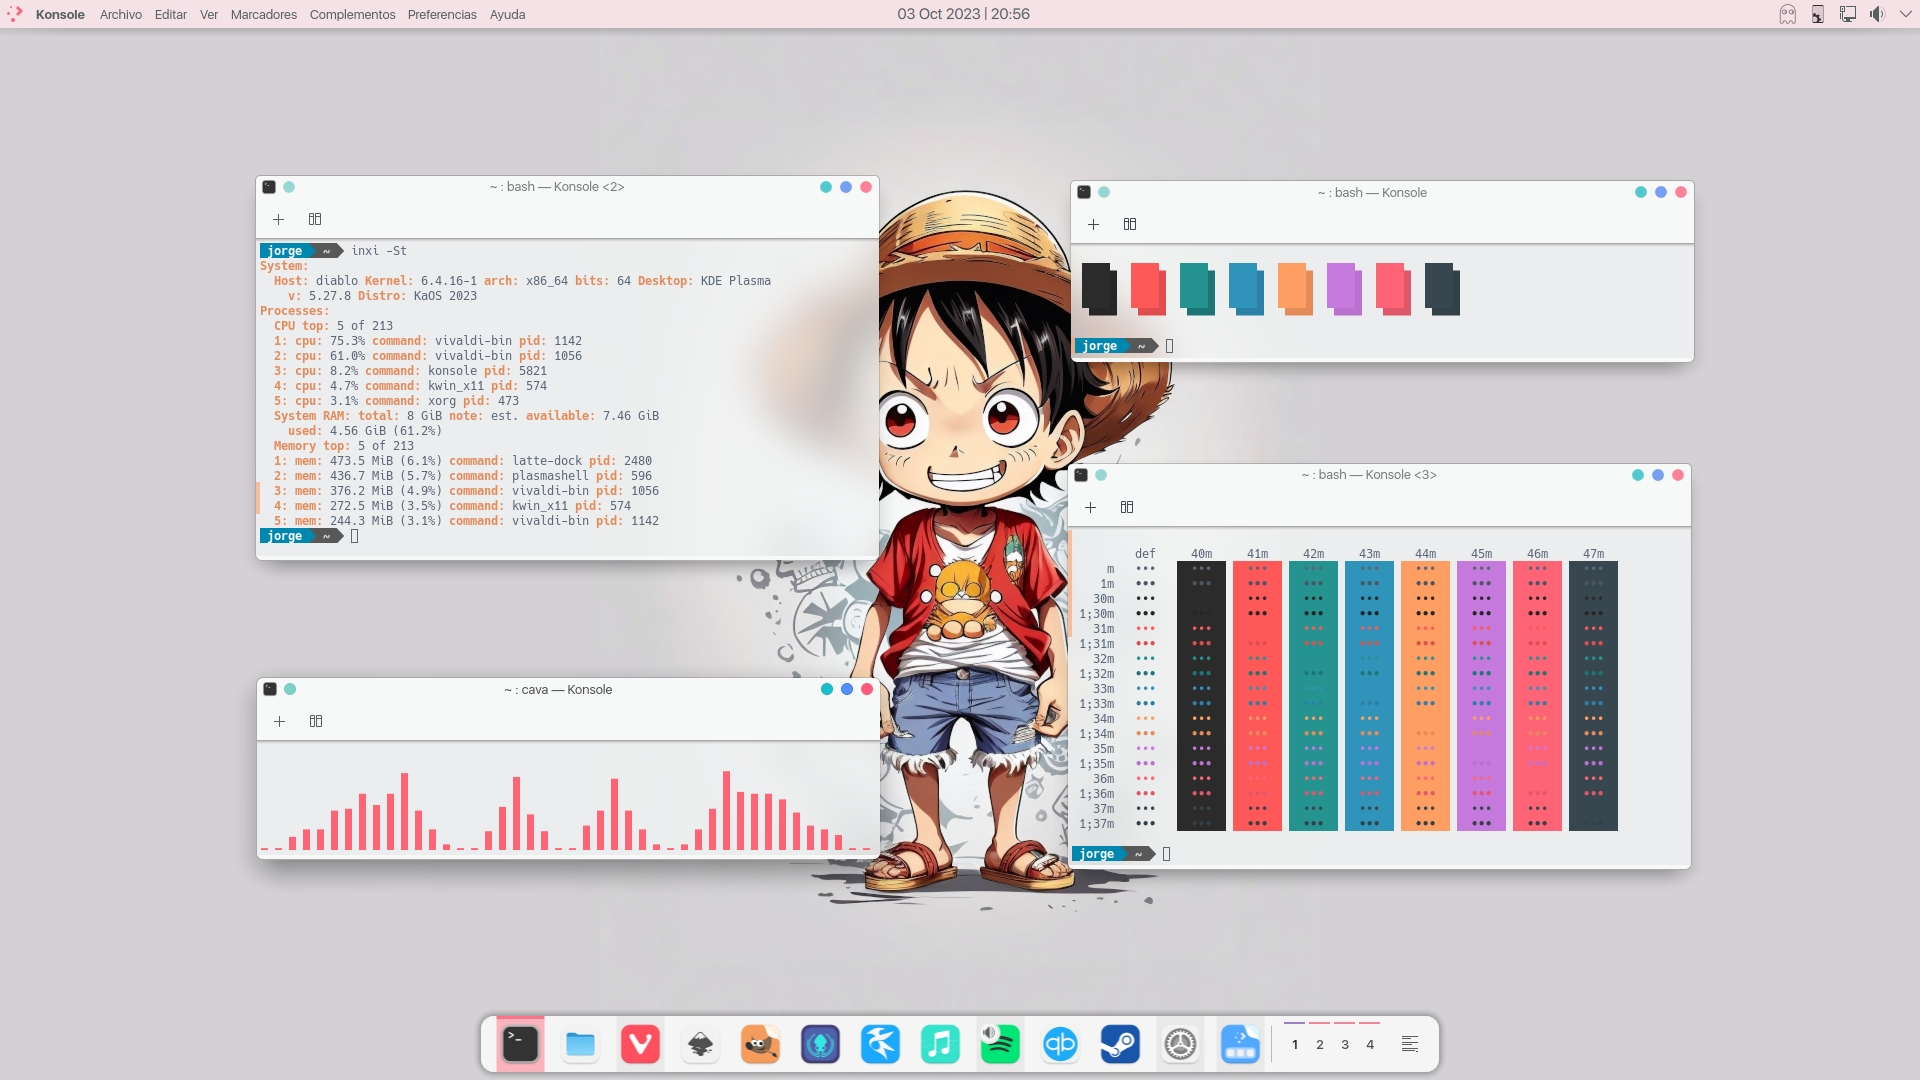Click the lines menu icon in dock
Image resolution: width=1920 pixels, height=1080 pixels.
click(1410, 1044)
